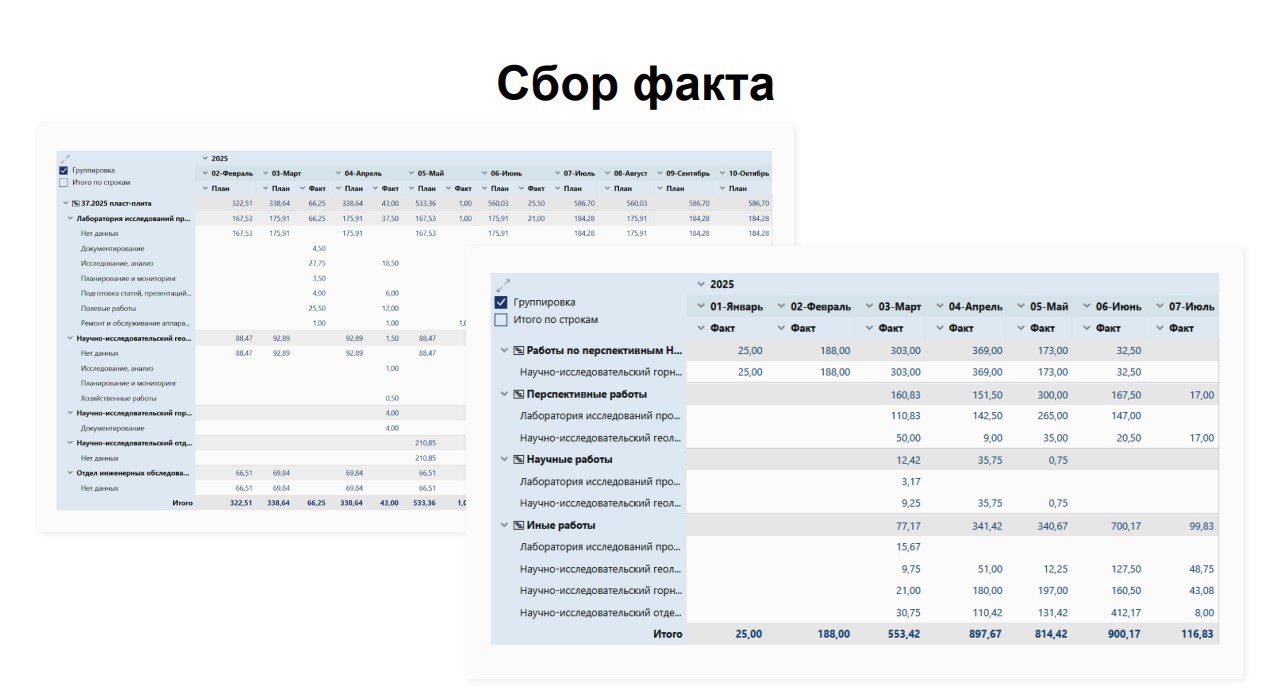The height and width of the screenshot is (691, 1273).
Task: Collapse the '10-Октябрь' column chevron
Action: pyautogui.click(x=722, y=173)
